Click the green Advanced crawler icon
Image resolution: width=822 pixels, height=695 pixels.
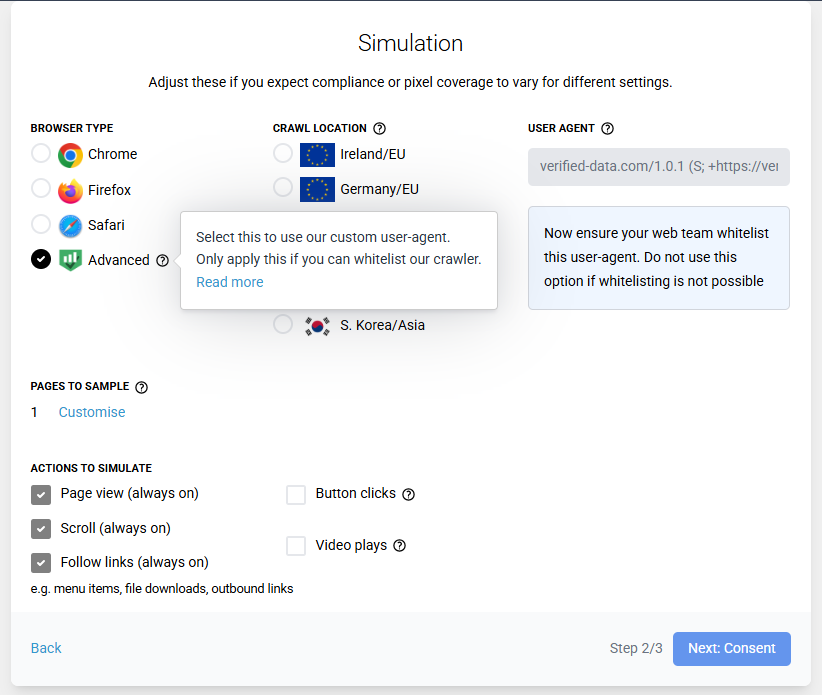70,260
